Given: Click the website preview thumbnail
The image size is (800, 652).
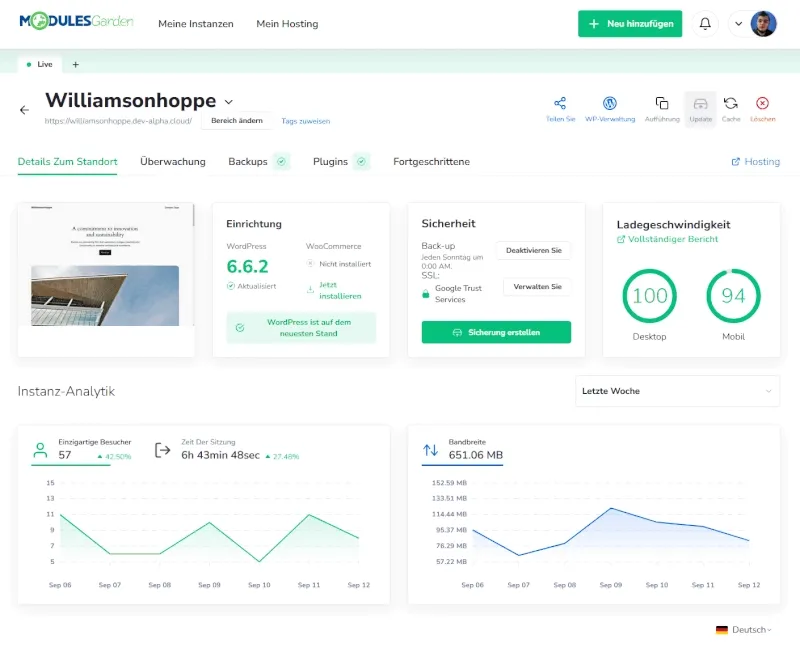Looking at the screenshot, I should pos(106,265).
